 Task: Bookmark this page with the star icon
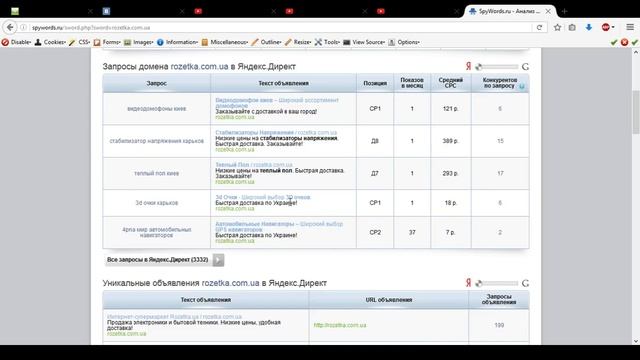pos(557,27)
